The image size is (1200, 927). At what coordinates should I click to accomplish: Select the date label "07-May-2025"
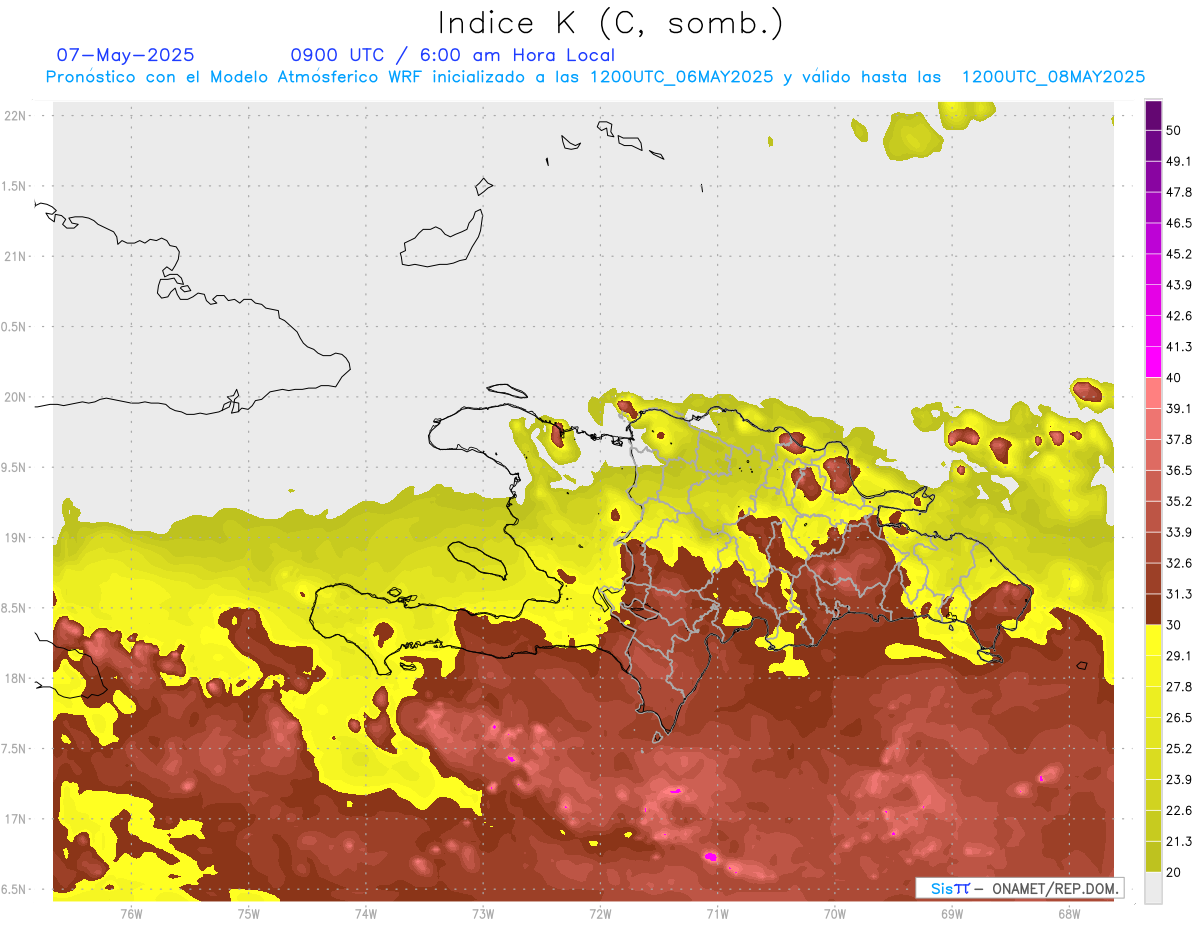coord(126,55)
